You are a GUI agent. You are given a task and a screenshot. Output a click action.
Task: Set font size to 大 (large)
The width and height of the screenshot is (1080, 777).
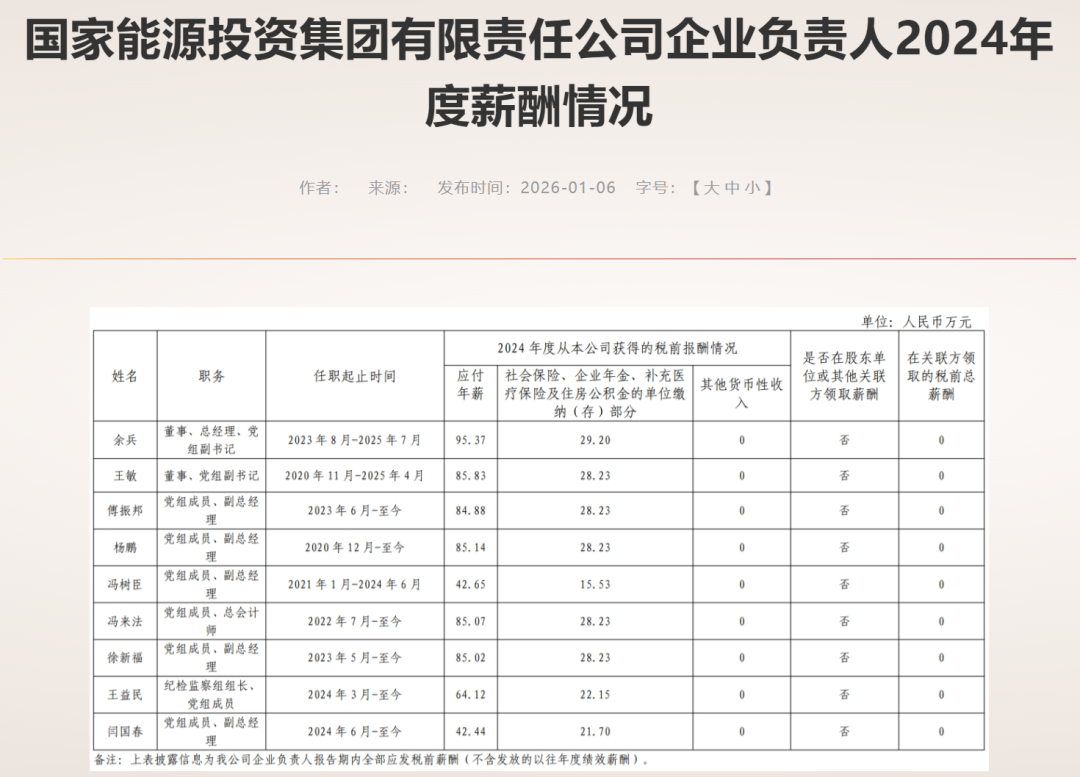pos(711,188)
